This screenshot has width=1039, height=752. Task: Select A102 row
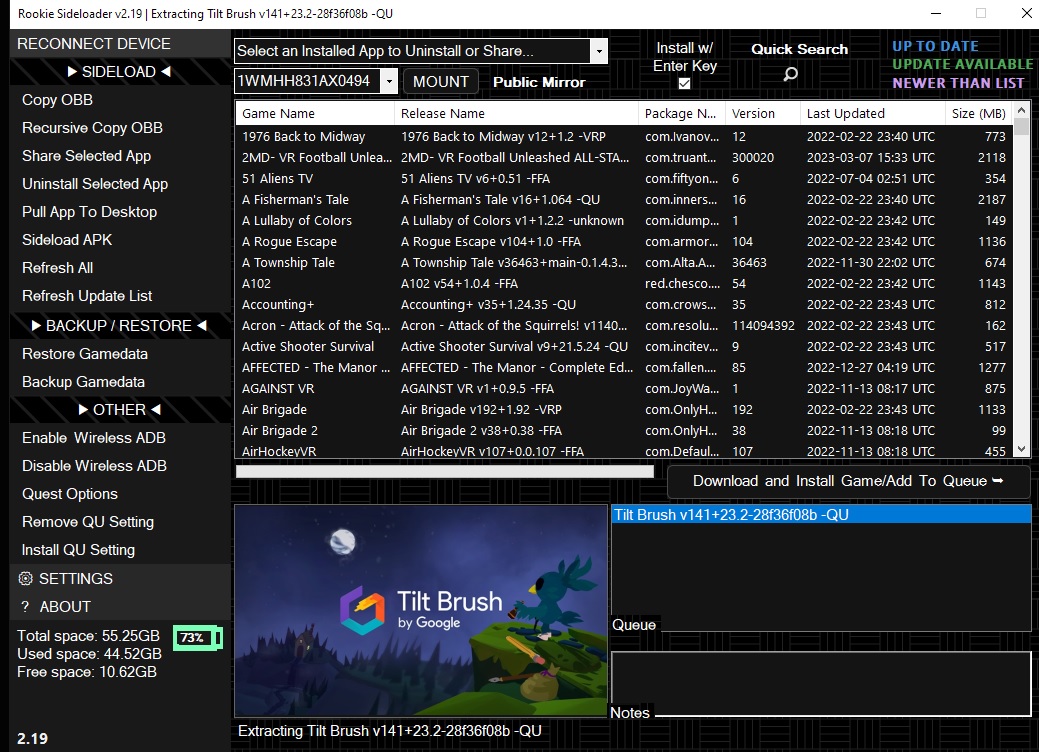[x=624, y=284]
